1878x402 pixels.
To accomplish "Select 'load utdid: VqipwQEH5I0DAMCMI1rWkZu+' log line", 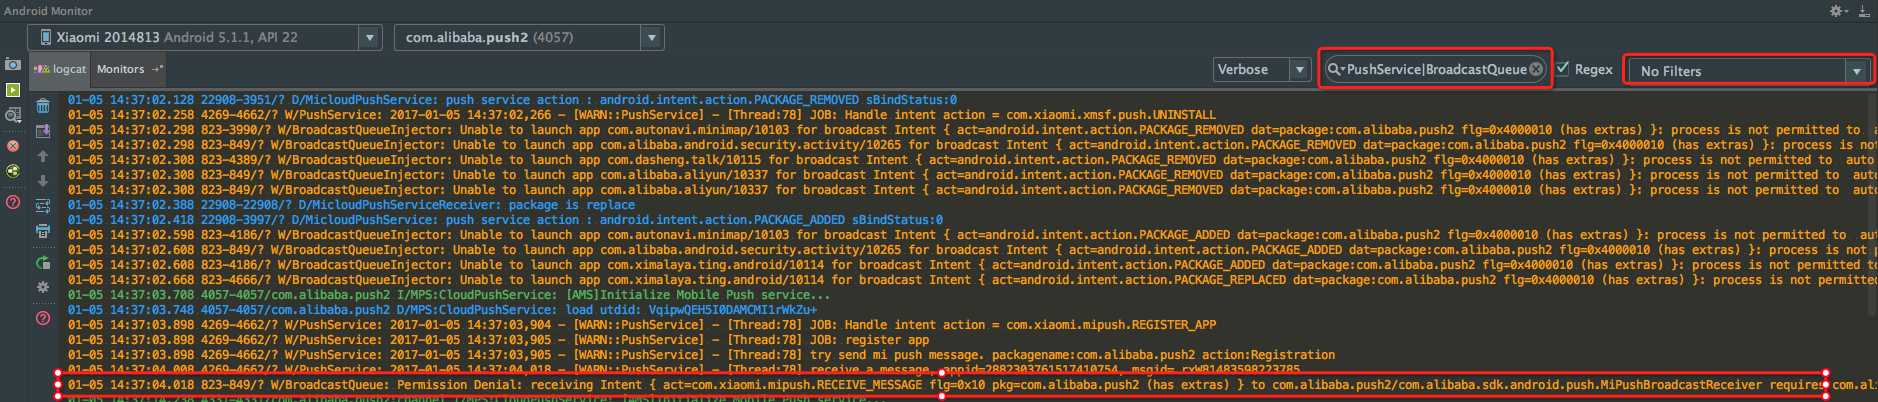I will (x=442, y=310).
